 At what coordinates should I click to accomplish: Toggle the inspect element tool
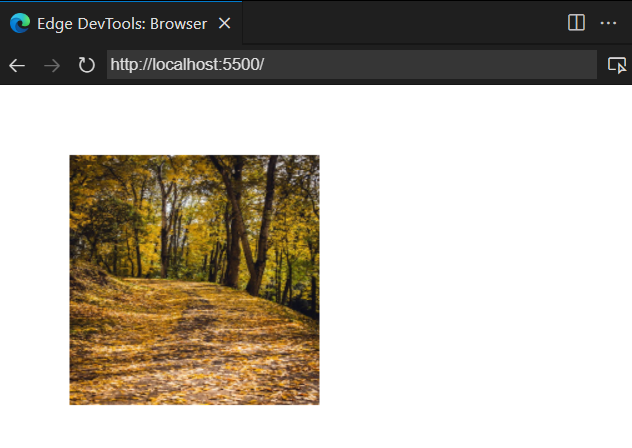(x=617, y=65)
